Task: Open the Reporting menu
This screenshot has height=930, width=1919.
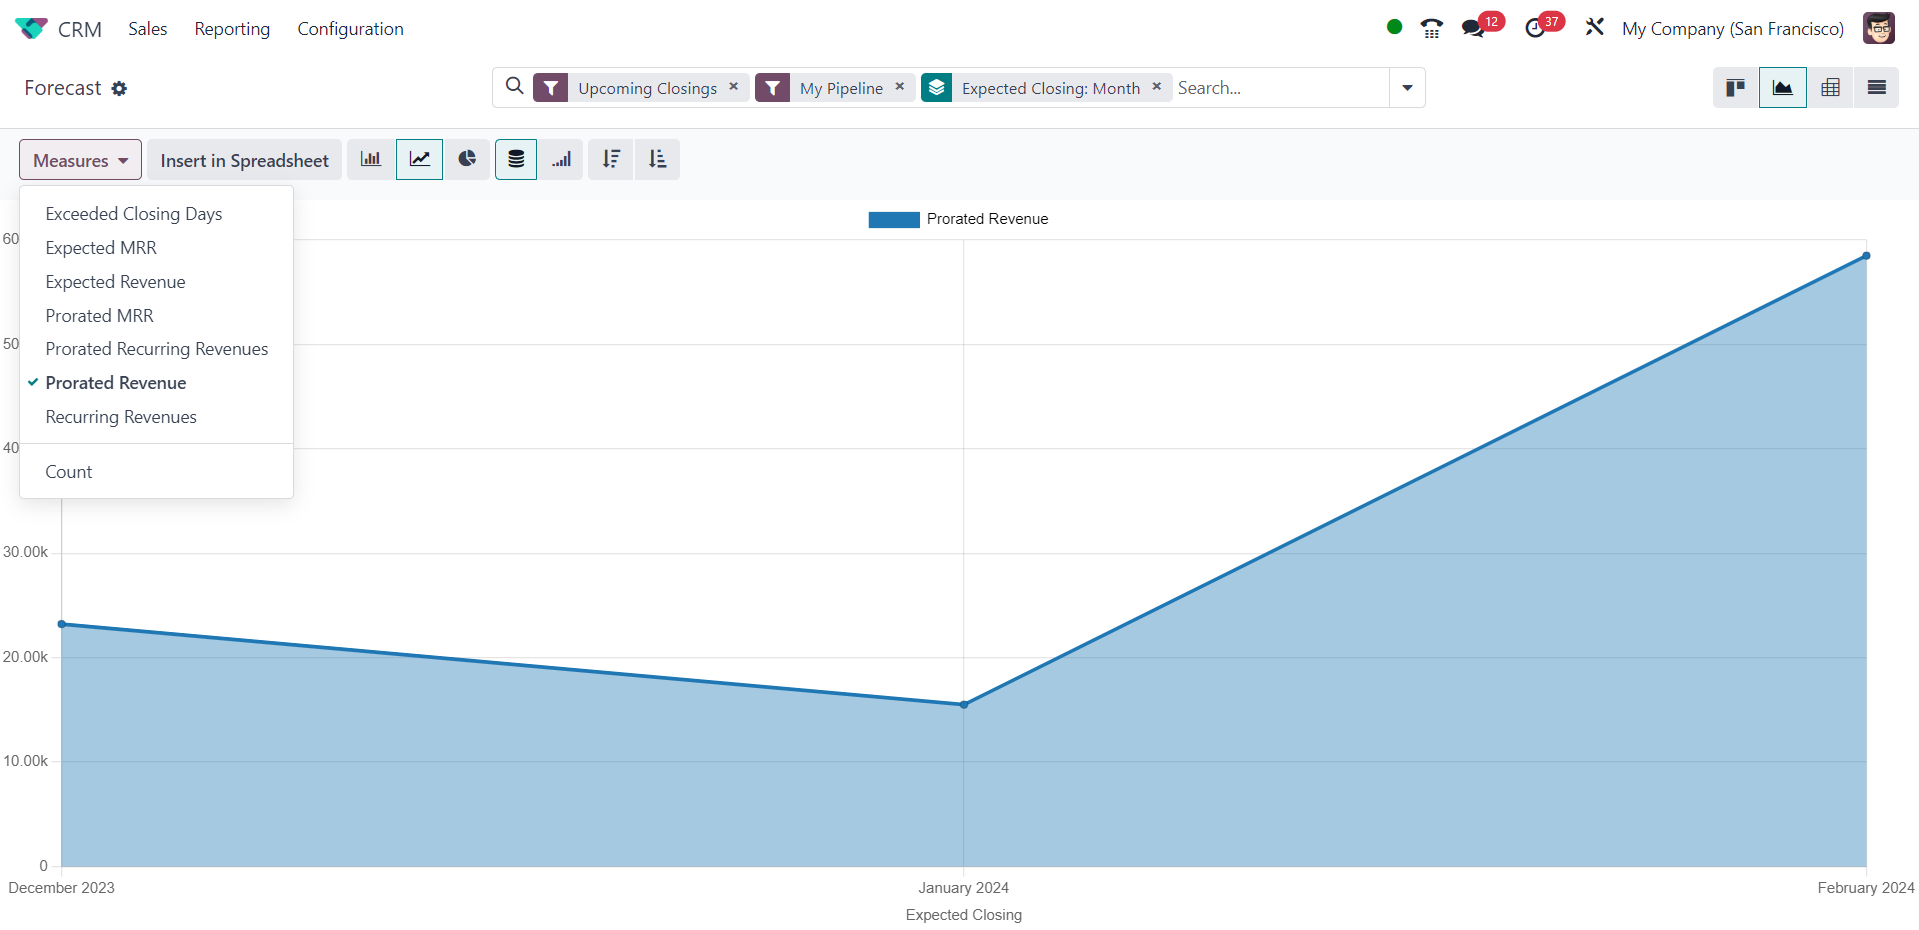Action: click(232, 29)
